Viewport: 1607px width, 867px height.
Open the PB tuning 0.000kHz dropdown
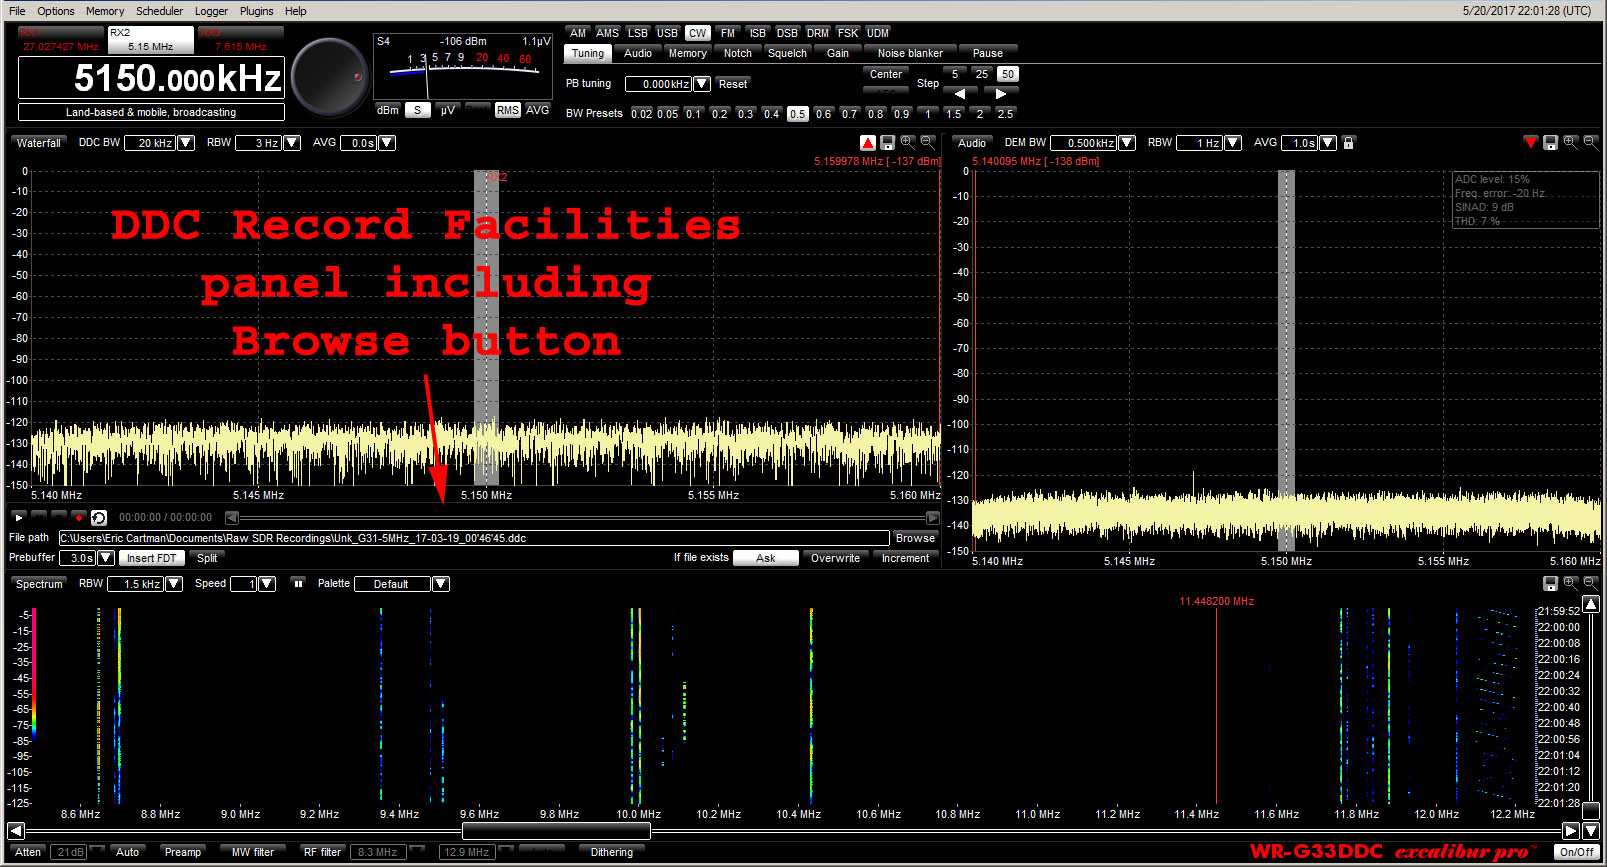(x=702, y=84)
